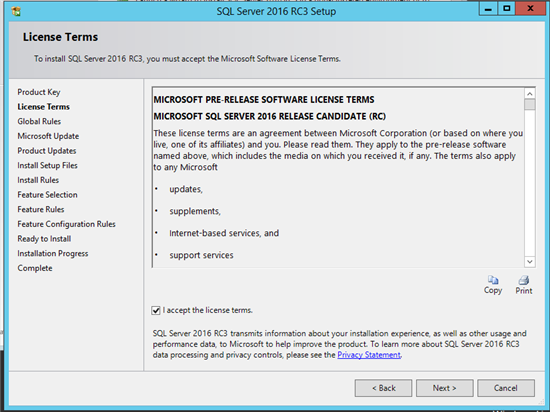Click the SQL Server setup title bar icon
Viewport: 550px width, 412px height.
point(16,11)
